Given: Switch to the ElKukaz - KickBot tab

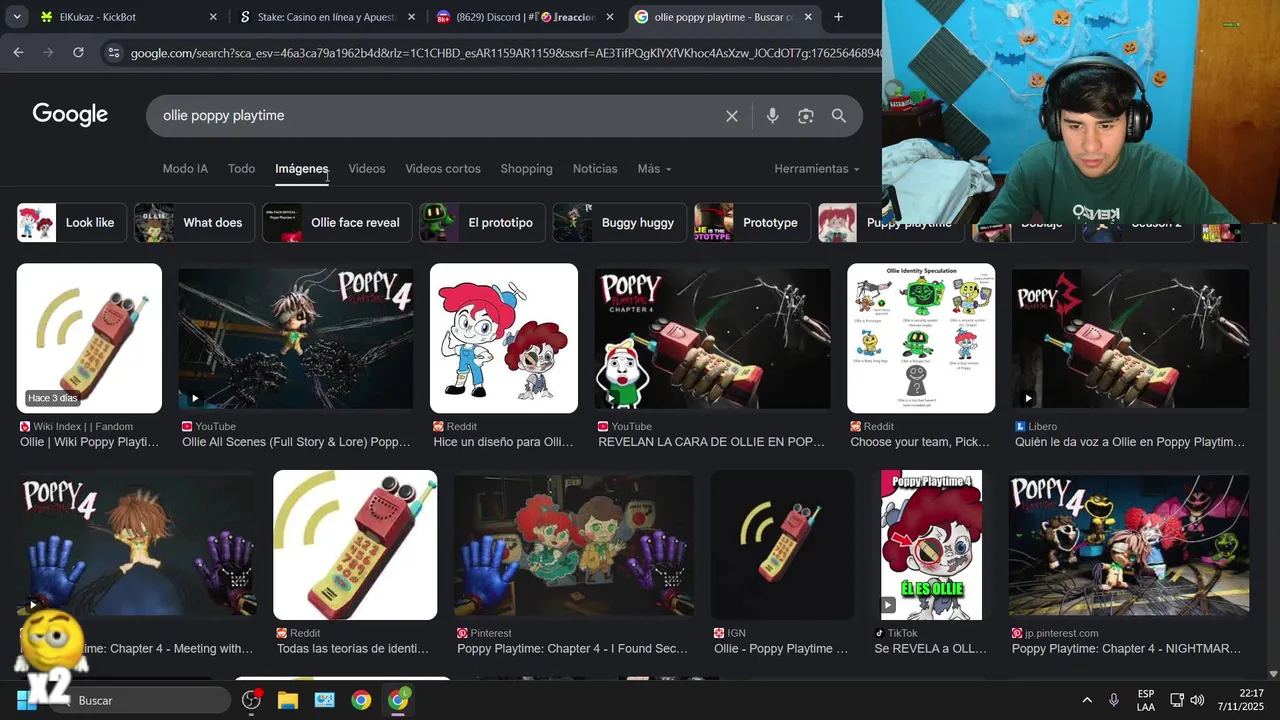Looking at the screenshot, I should tap(128, 17).
